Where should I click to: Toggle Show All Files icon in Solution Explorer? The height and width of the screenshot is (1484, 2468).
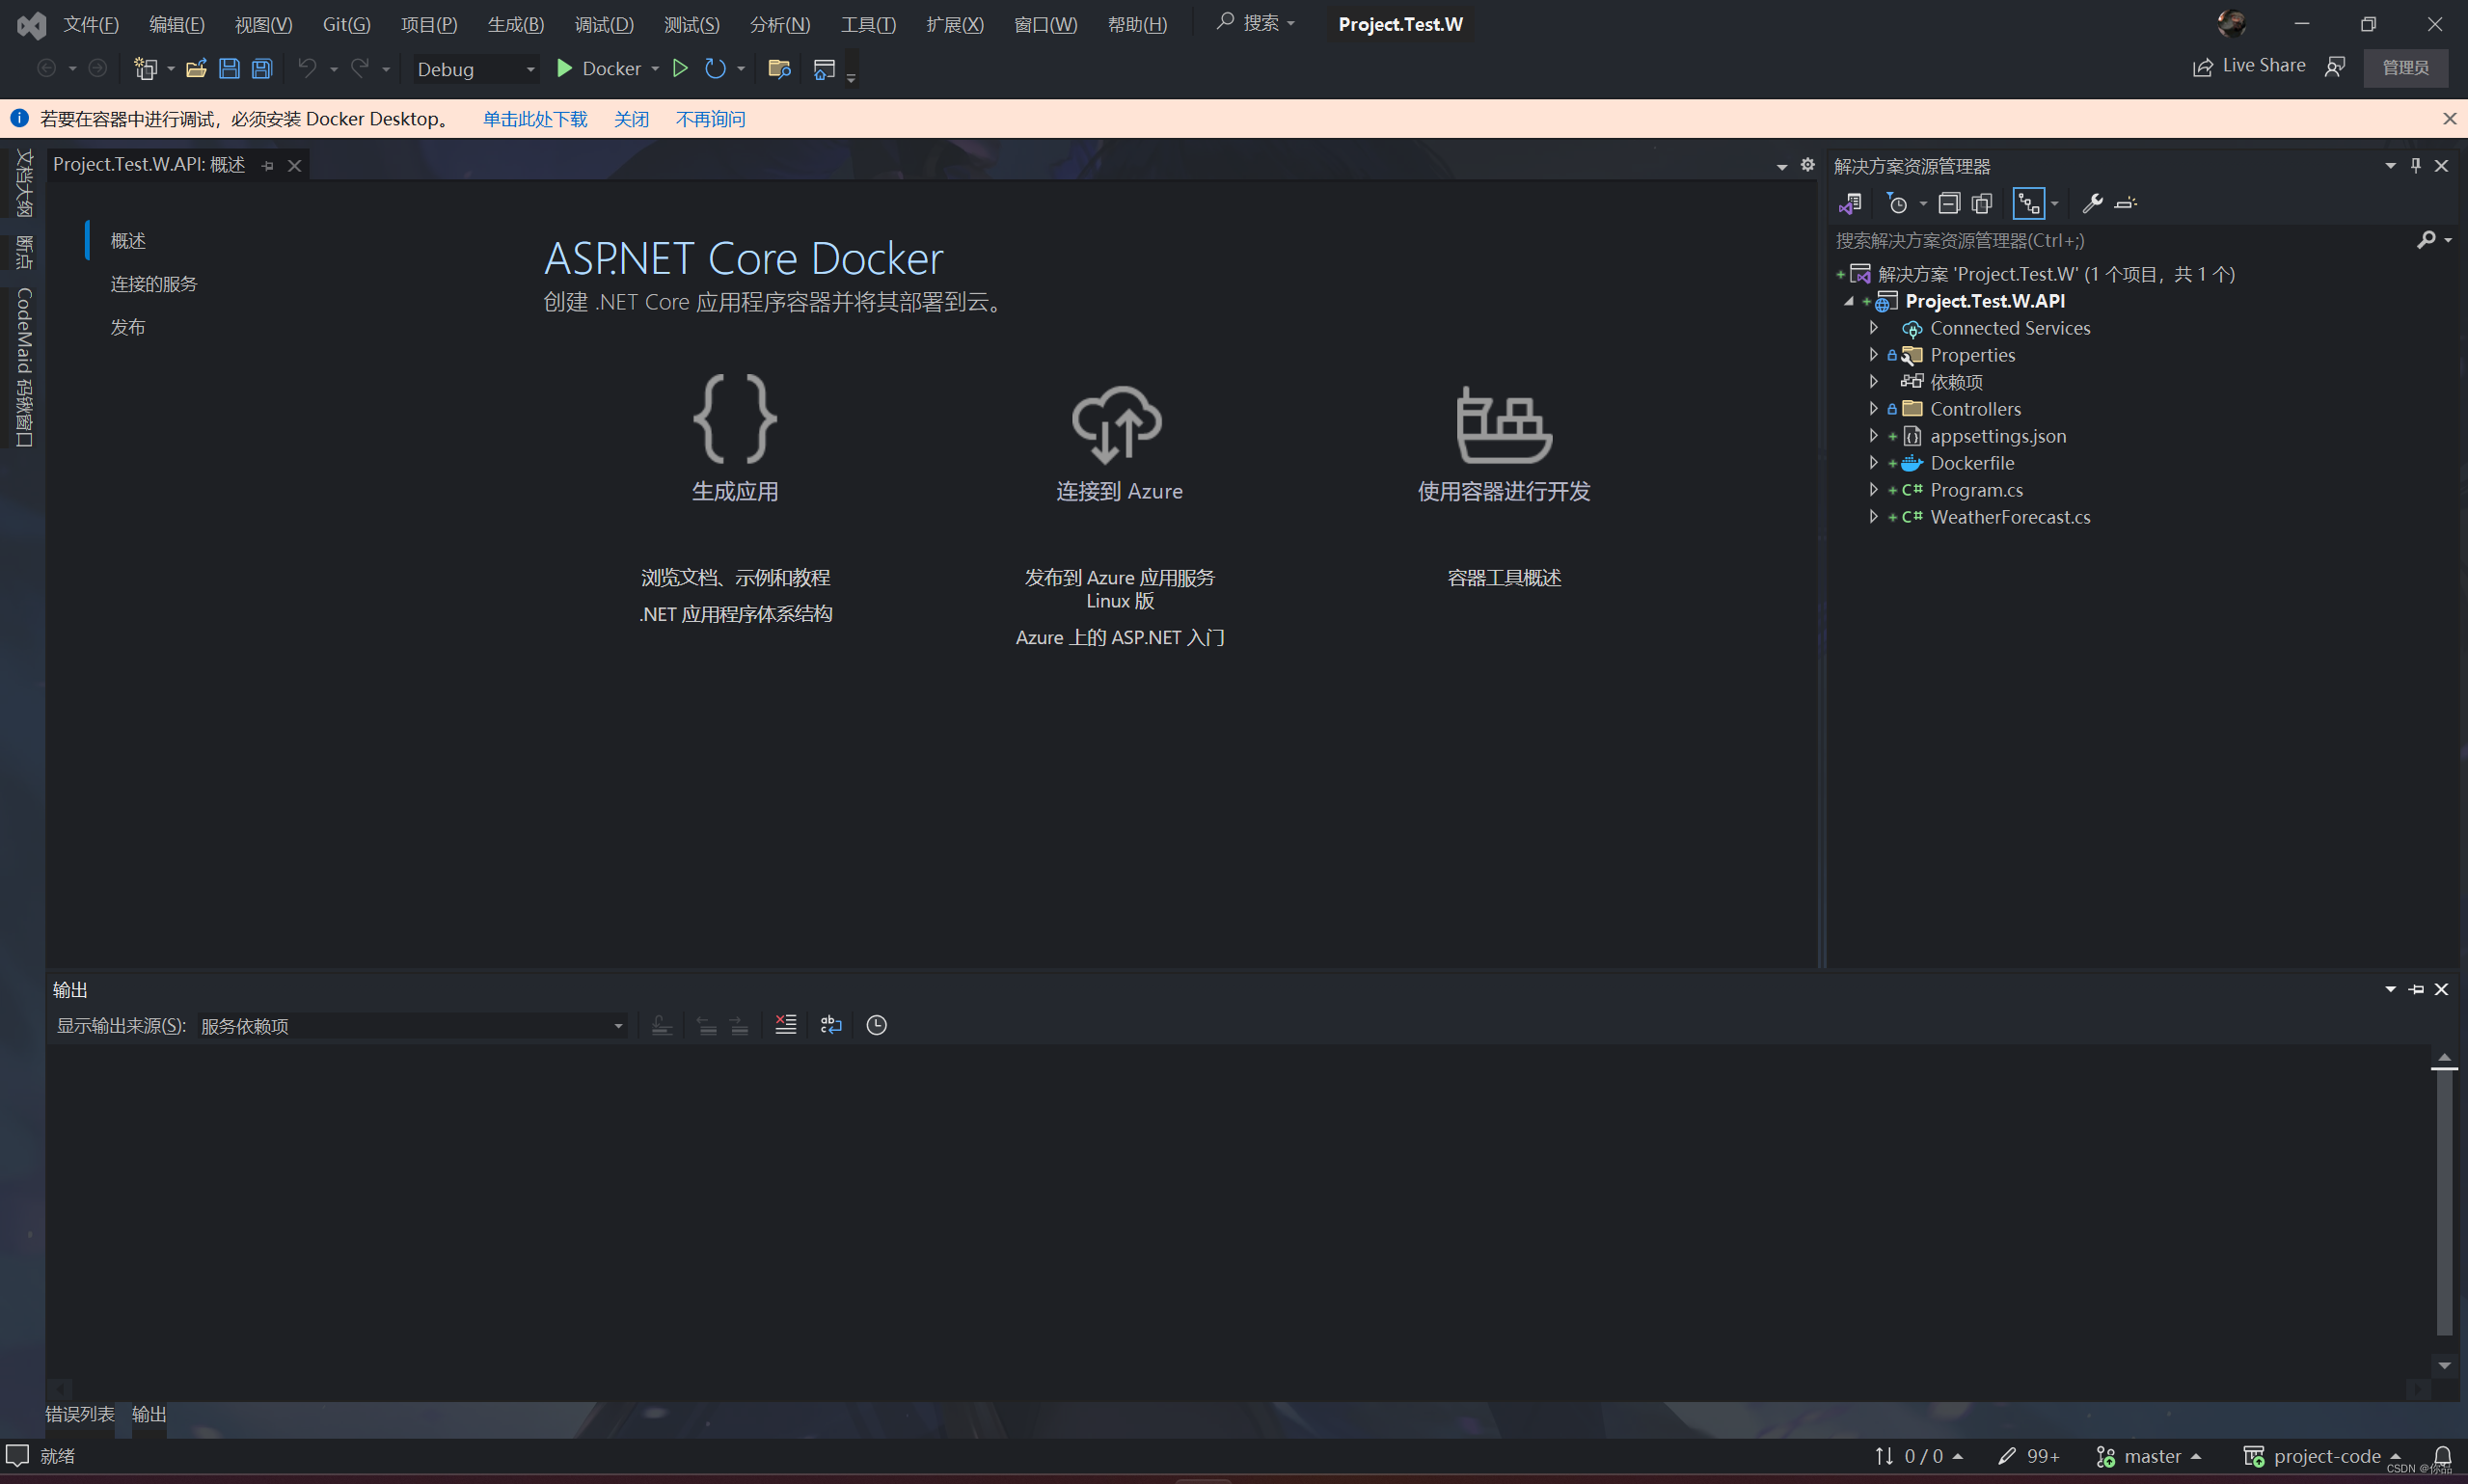[x=1982, y=204]
